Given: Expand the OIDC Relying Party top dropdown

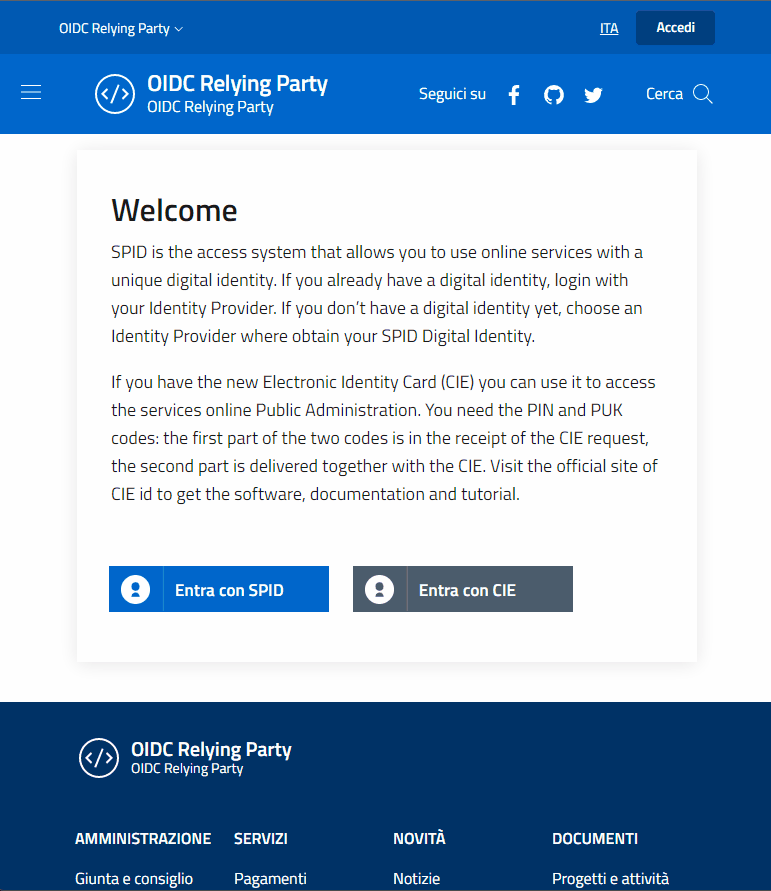Looking at the screenshot, I should pos(120,28).
